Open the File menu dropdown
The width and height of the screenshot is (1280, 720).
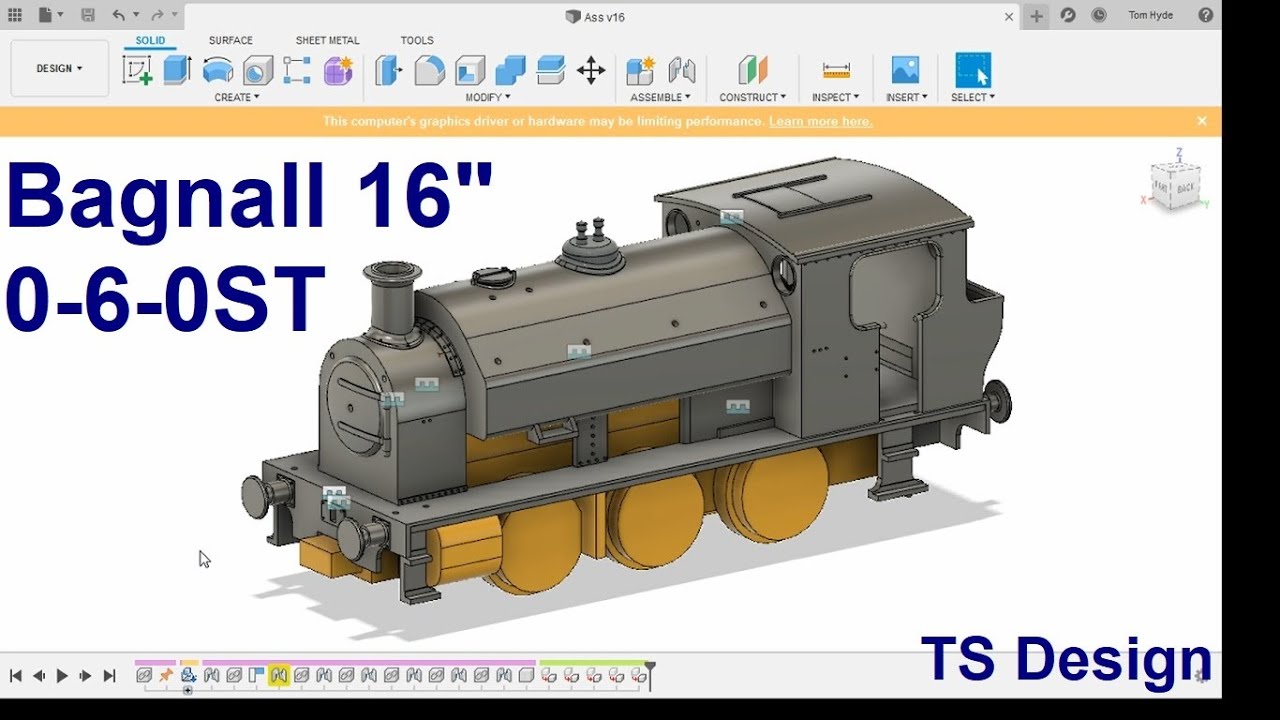(50, 15)
